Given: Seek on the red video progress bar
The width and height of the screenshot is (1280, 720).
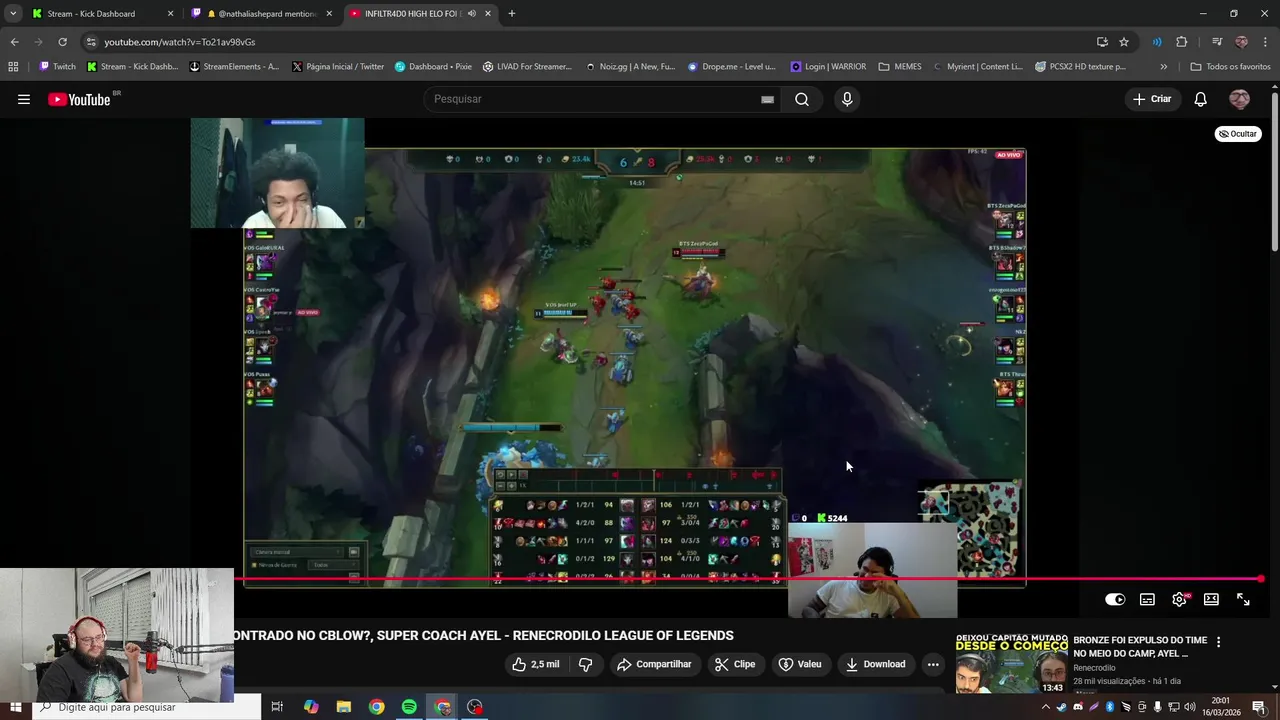Looking at the screenshot, I should pos(748,579).
